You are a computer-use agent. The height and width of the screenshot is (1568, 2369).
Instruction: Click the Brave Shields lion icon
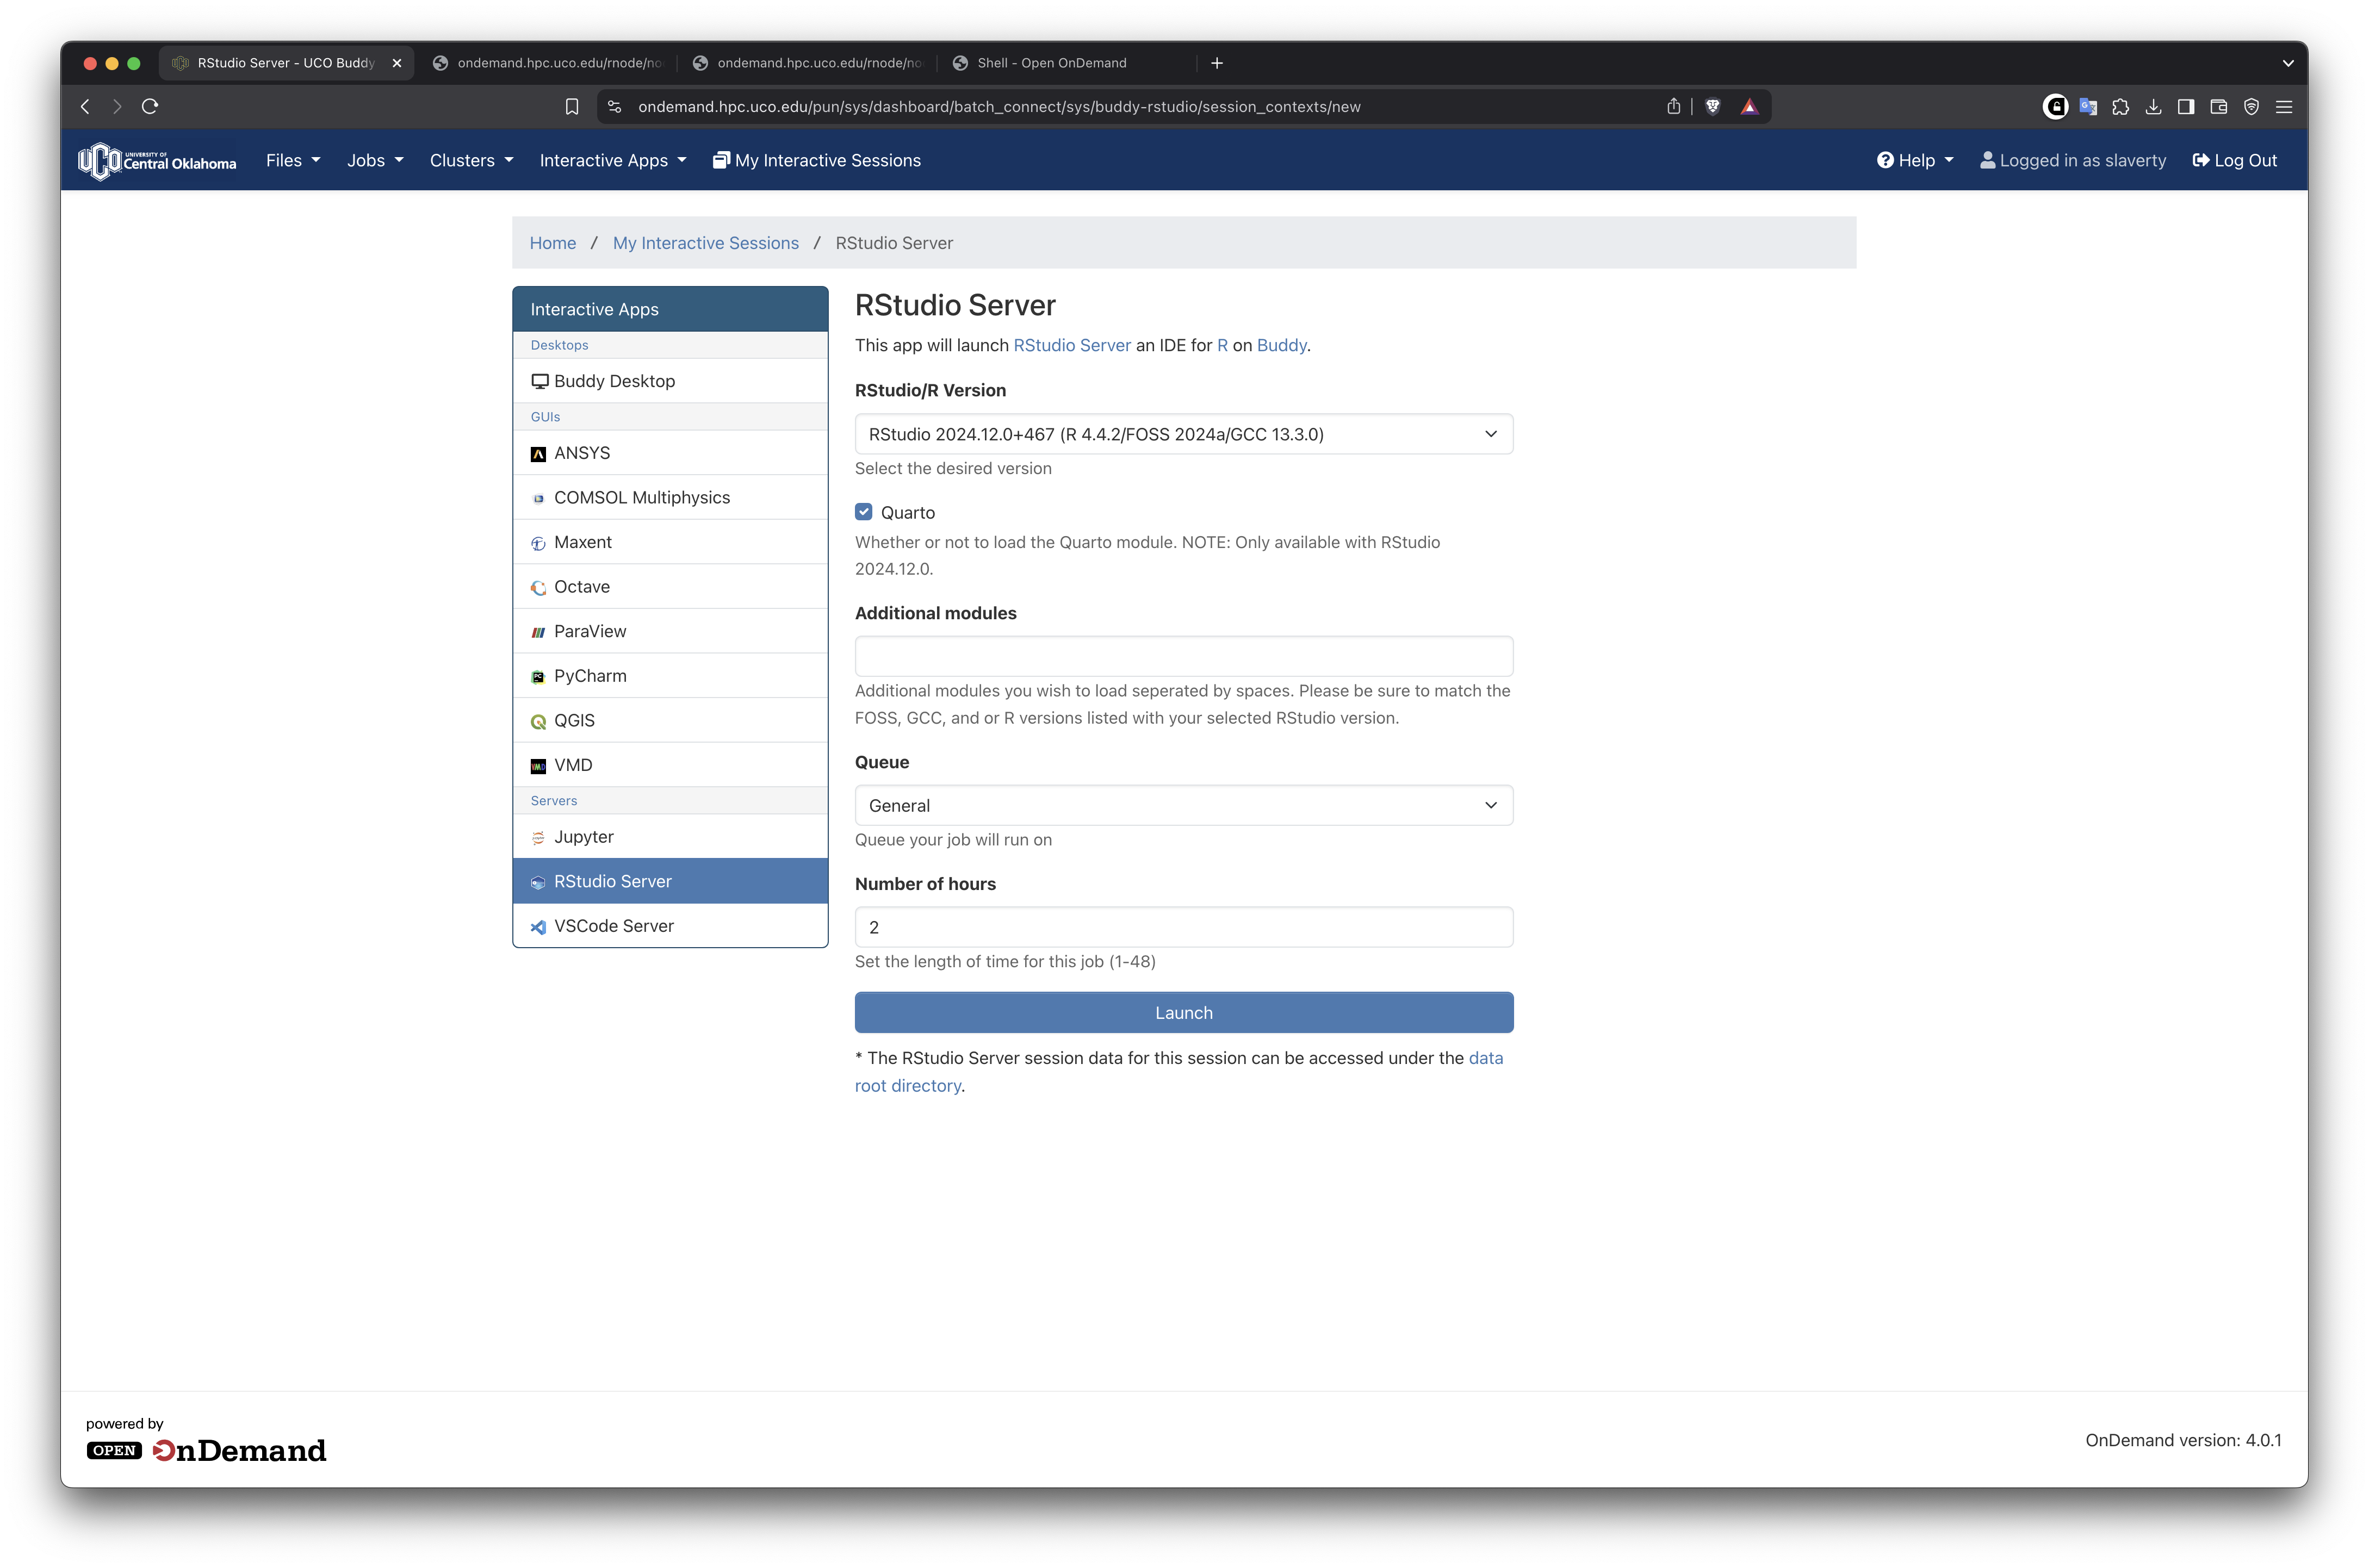(1712, 107)
